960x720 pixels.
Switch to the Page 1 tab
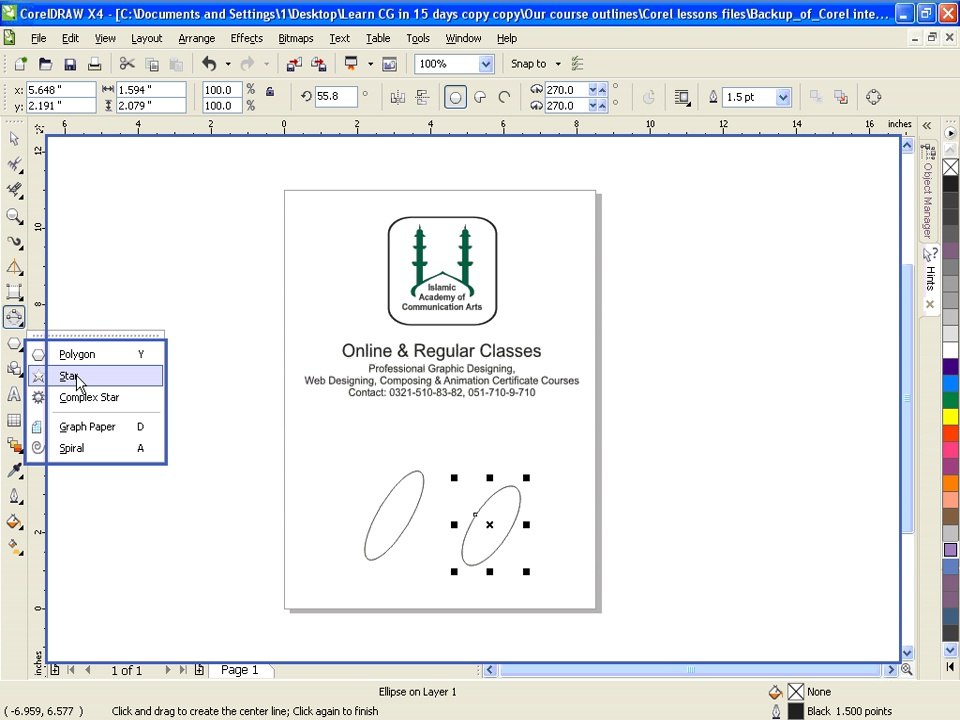239,670
